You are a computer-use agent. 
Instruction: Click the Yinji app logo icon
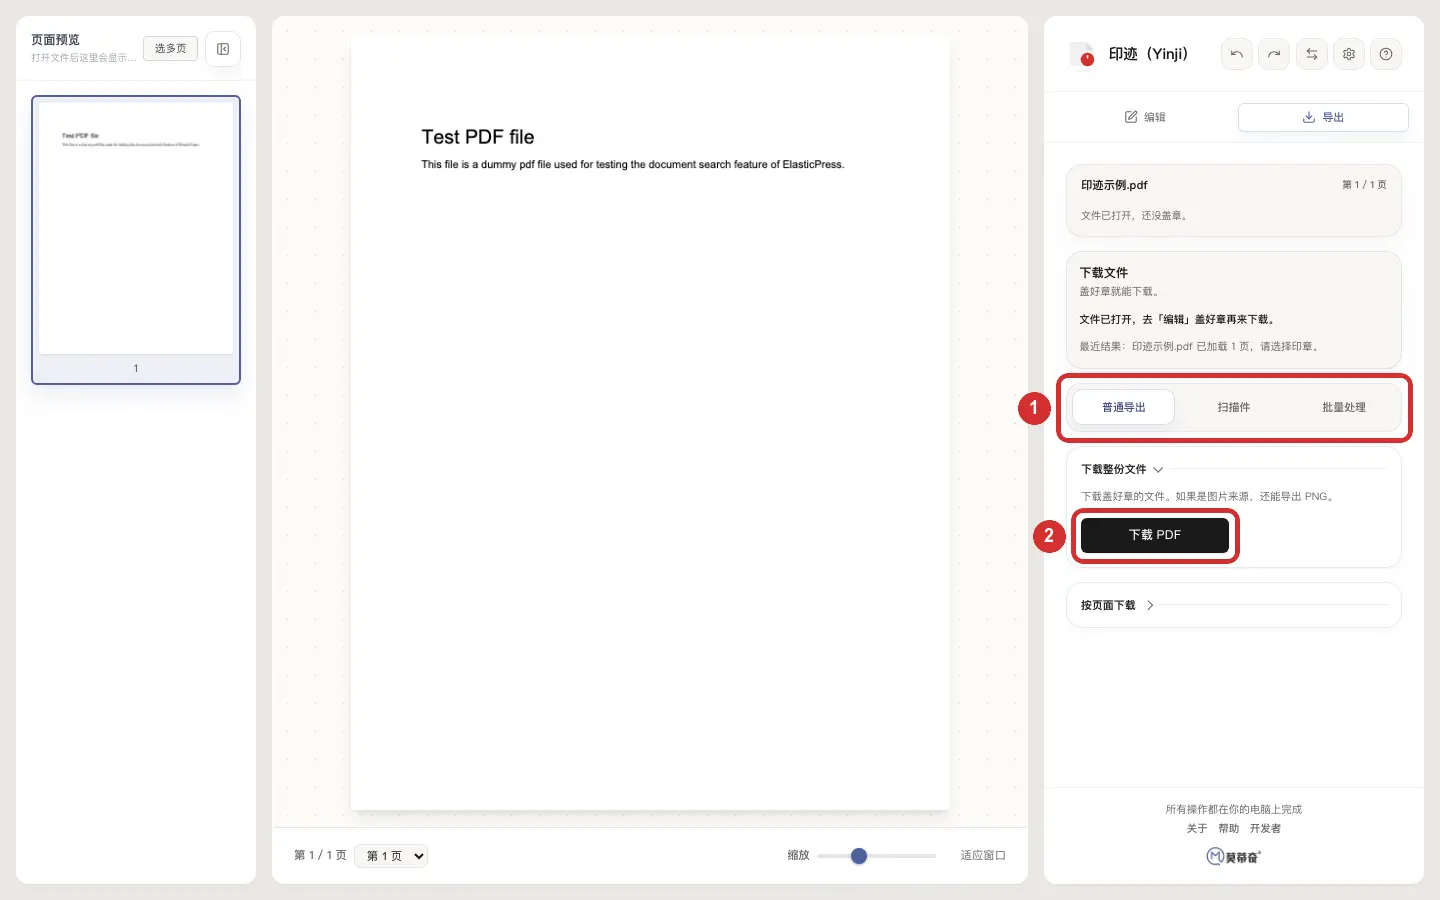tap(1082, 54)
